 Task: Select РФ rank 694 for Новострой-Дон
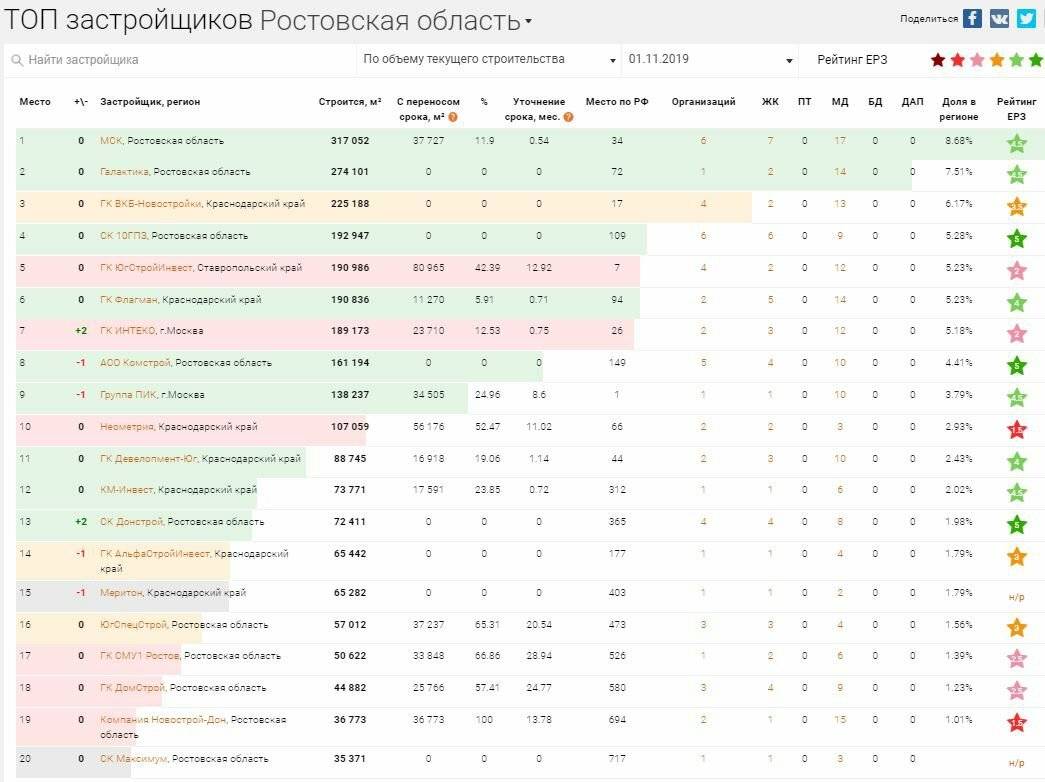pos(616,720)
